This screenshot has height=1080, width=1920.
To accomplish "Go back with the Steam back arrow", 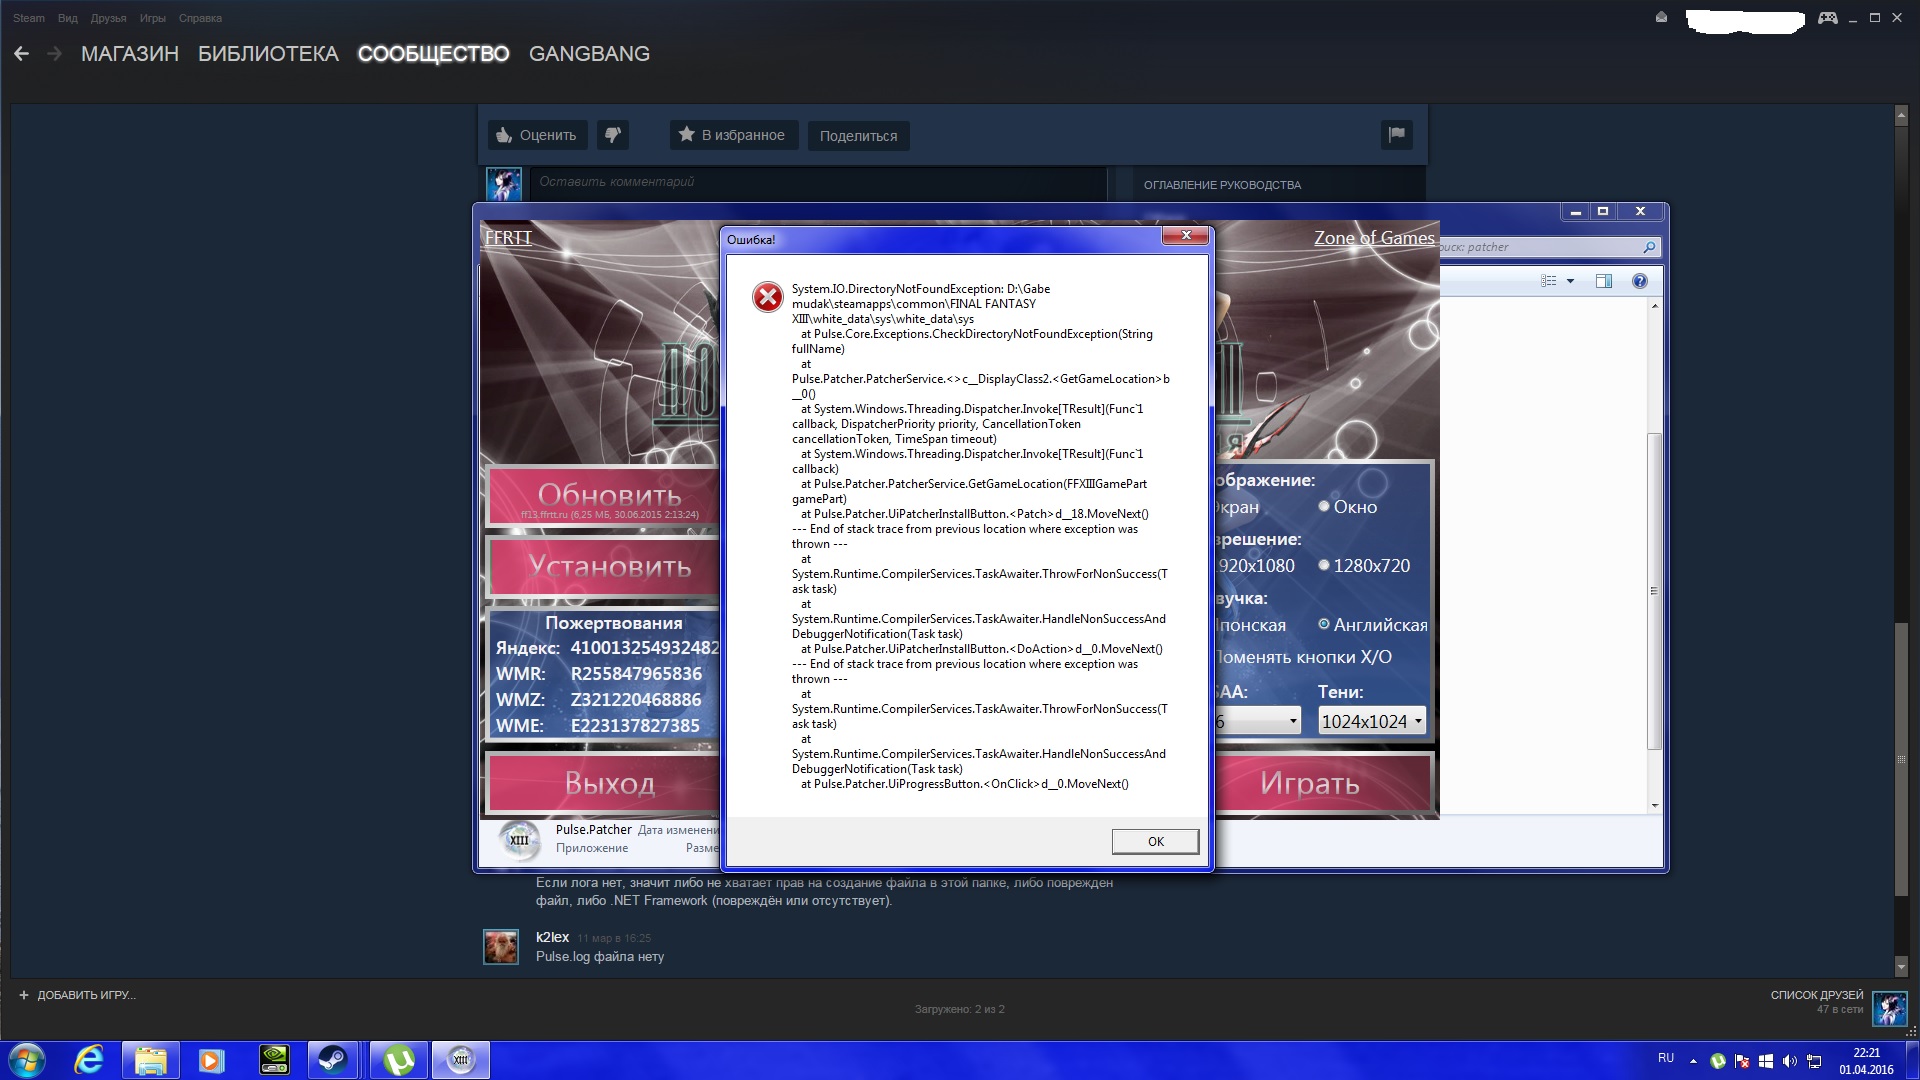I will [21, 54].
